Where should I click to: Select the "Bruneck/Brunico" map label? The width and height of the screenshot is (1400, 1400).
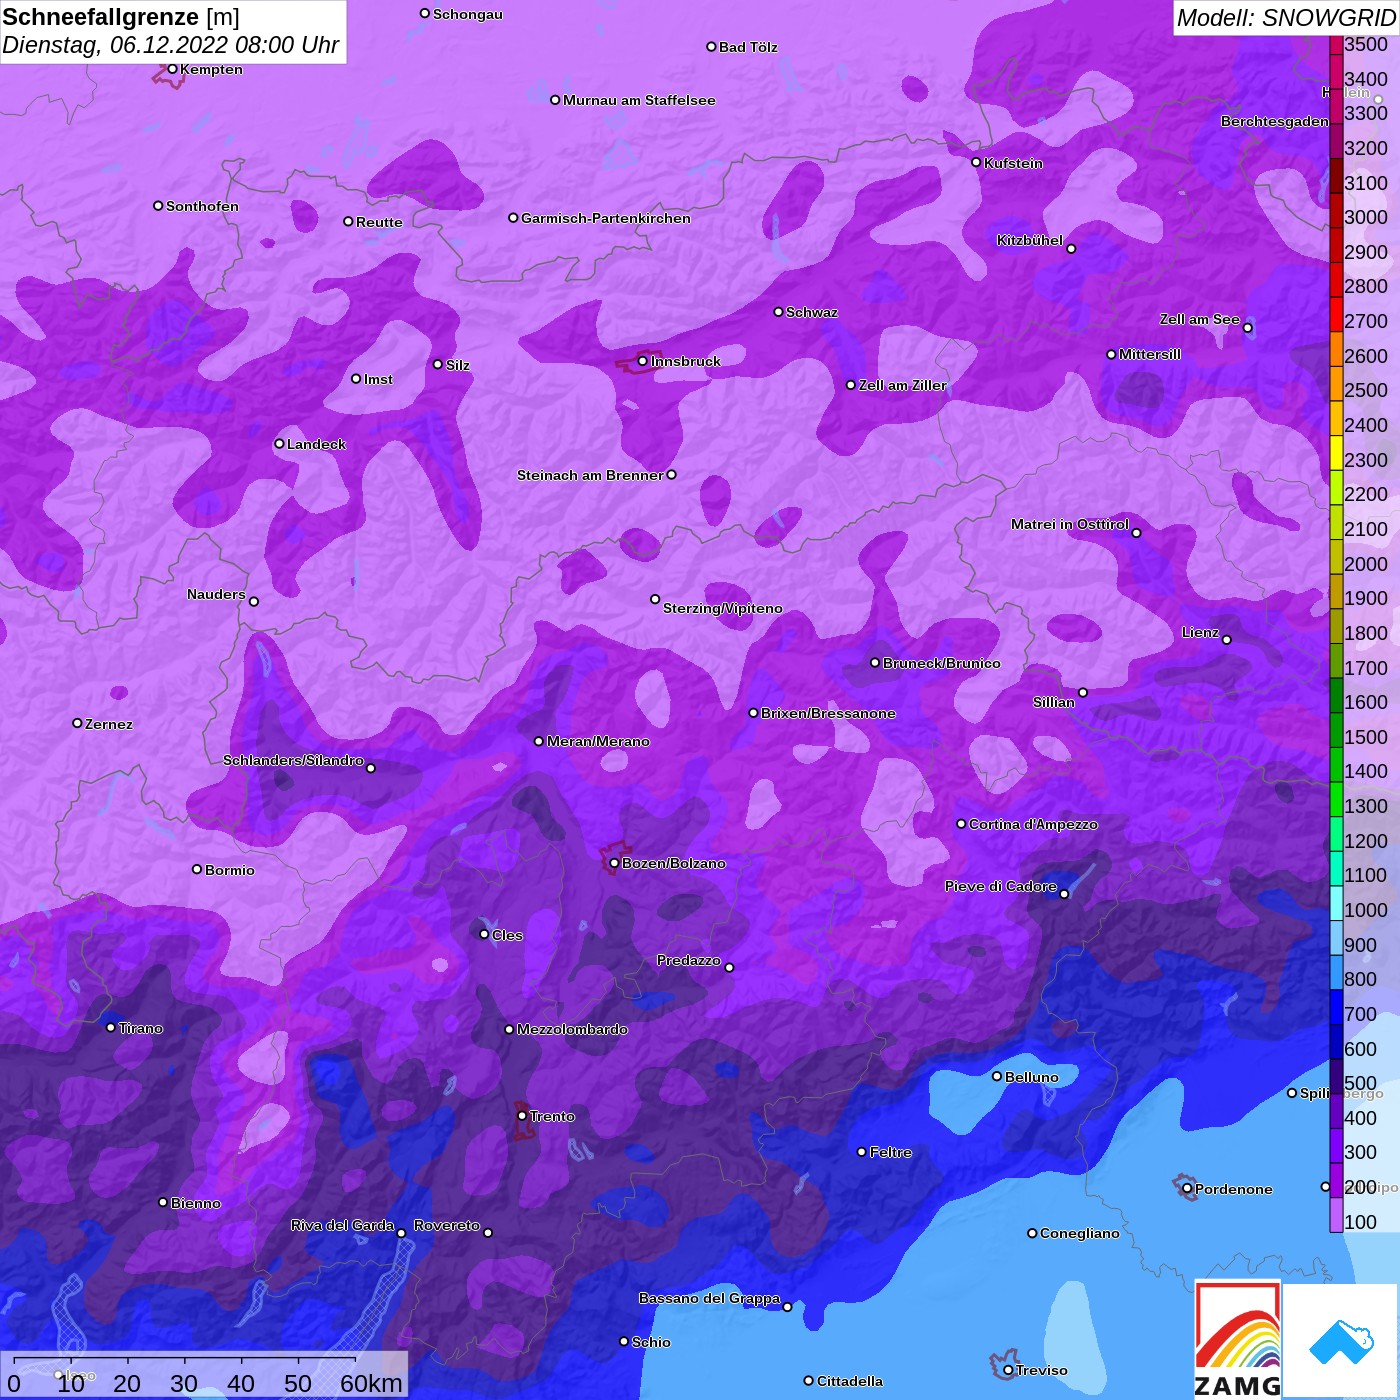[941, 663]
